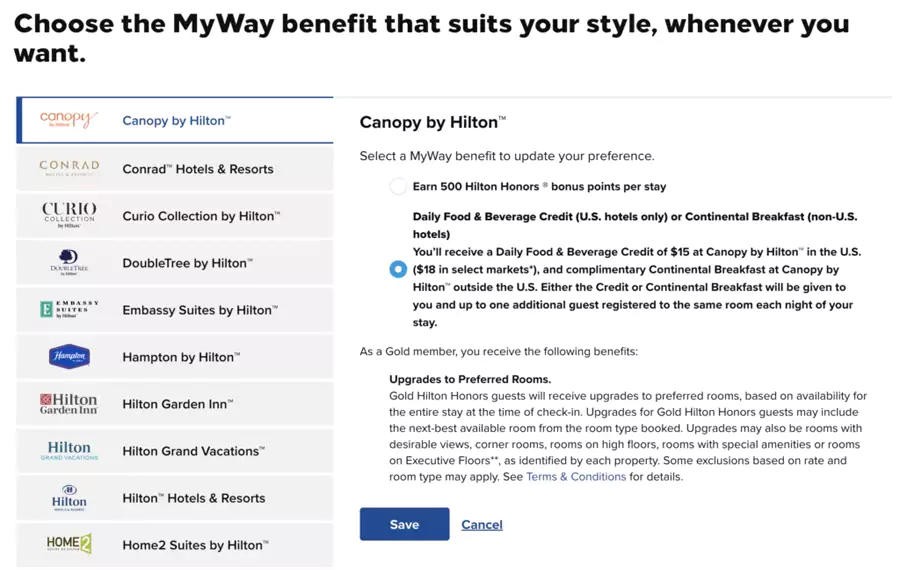Click the Hampton by Hilton logo
The width and height of the screenshot is (900, 570).
tap(69, 356)
